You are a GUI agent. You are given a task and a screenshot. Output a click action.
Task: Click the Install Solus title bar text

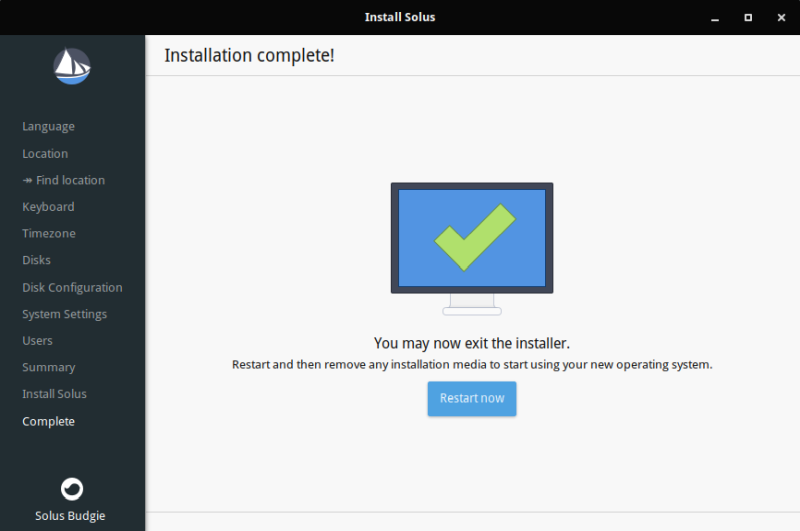pyautogui.click(x=400, y=17)
